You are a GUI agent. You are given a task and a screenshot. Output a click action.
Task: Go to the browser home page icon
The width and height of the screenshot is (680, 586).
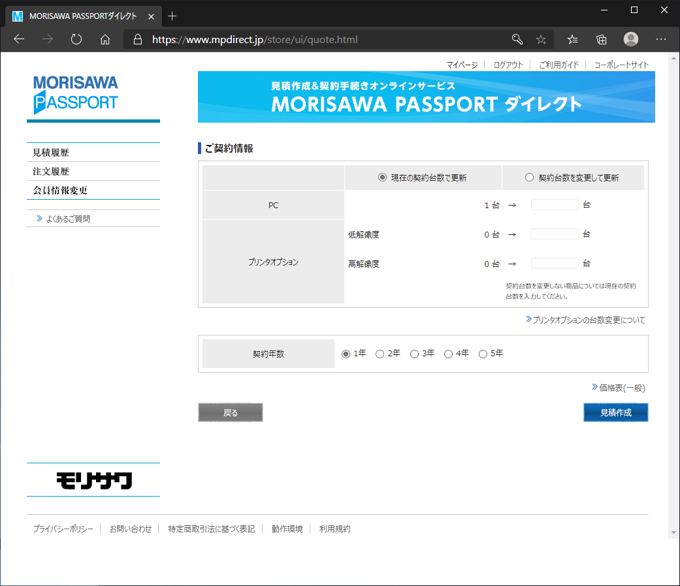coord(105,39)
